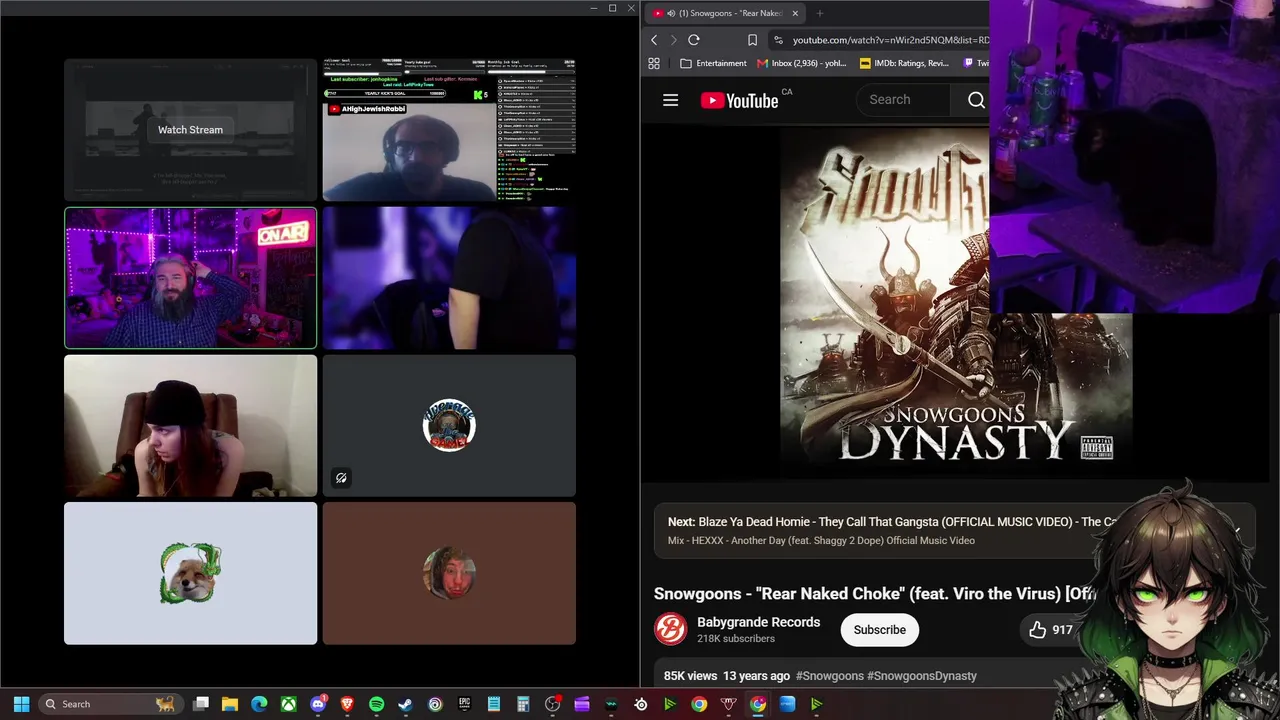Open the first Google Chrome taskbar icon
Screen dimensions: 1280x720
pyautogui.click(x=699, y=704)
